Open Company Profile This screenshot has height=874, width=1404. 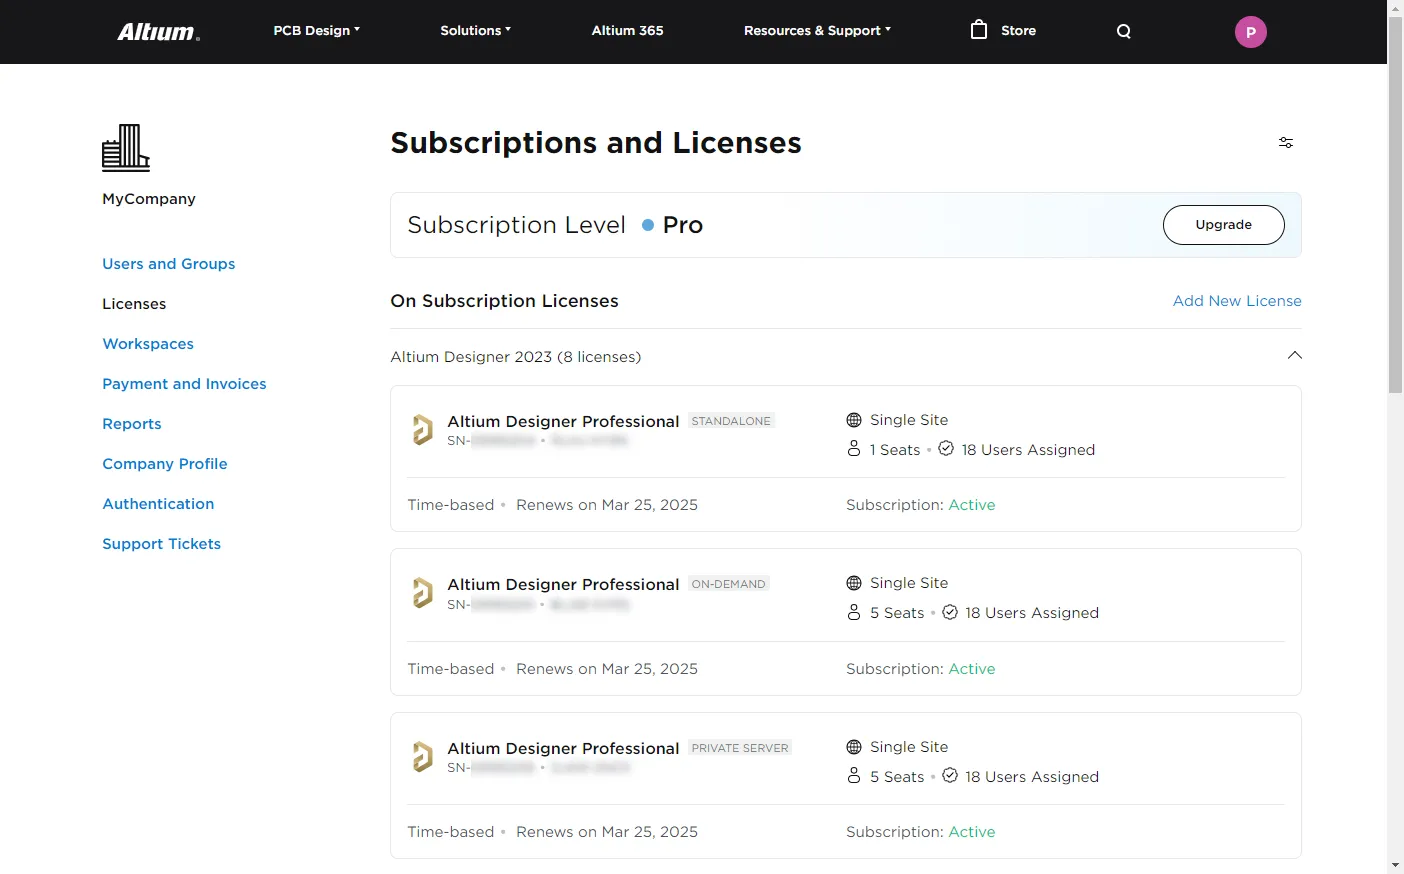tap(165, 464)
